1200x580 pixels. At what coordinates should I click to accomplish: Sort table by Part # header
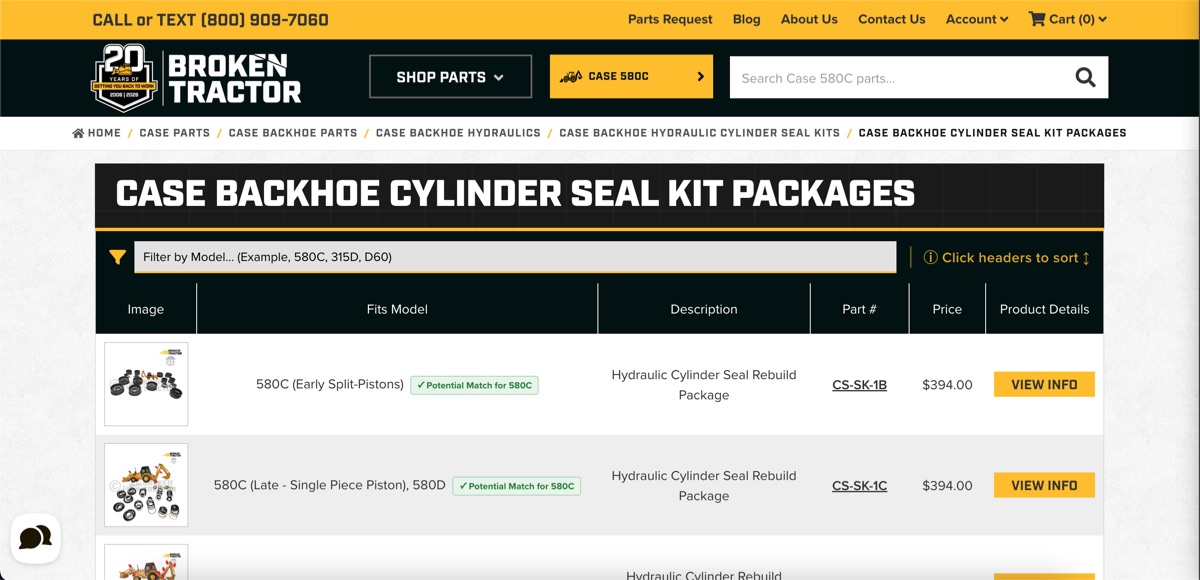pyautogui.click(x=859, y=309)
